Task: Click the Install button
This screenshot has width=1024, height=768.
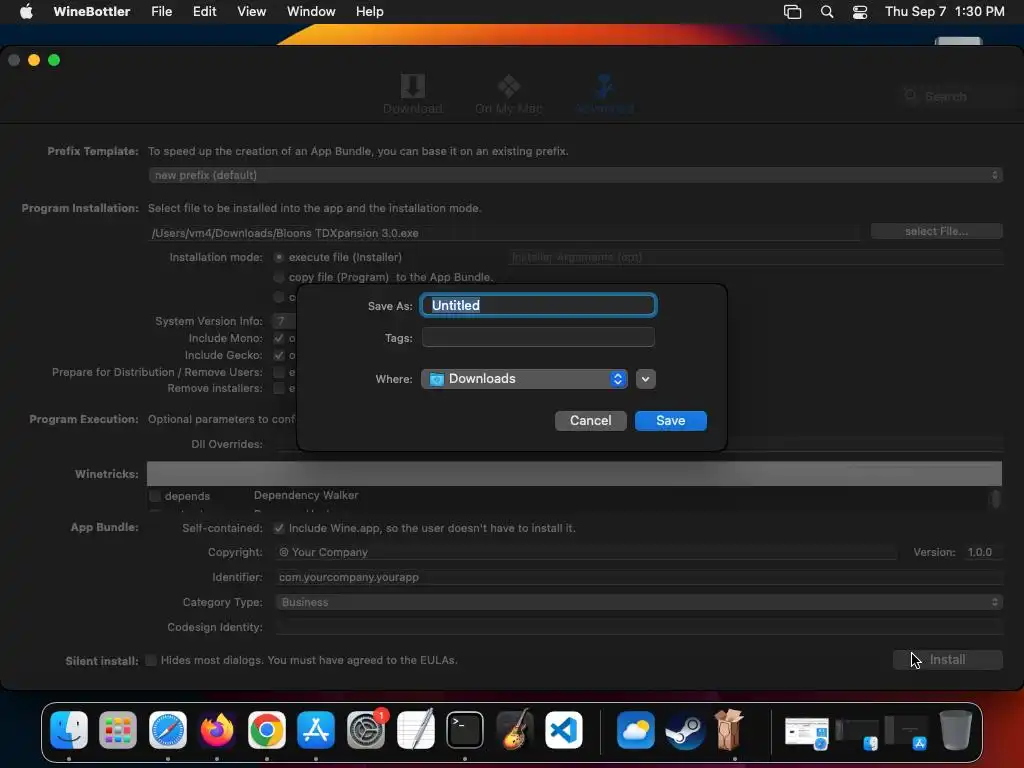Action: coord(948,660)
